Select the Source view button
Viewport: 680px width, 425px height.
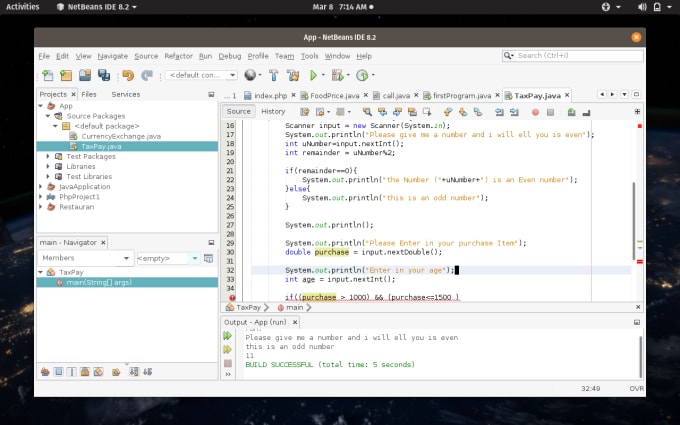[239, 111]
